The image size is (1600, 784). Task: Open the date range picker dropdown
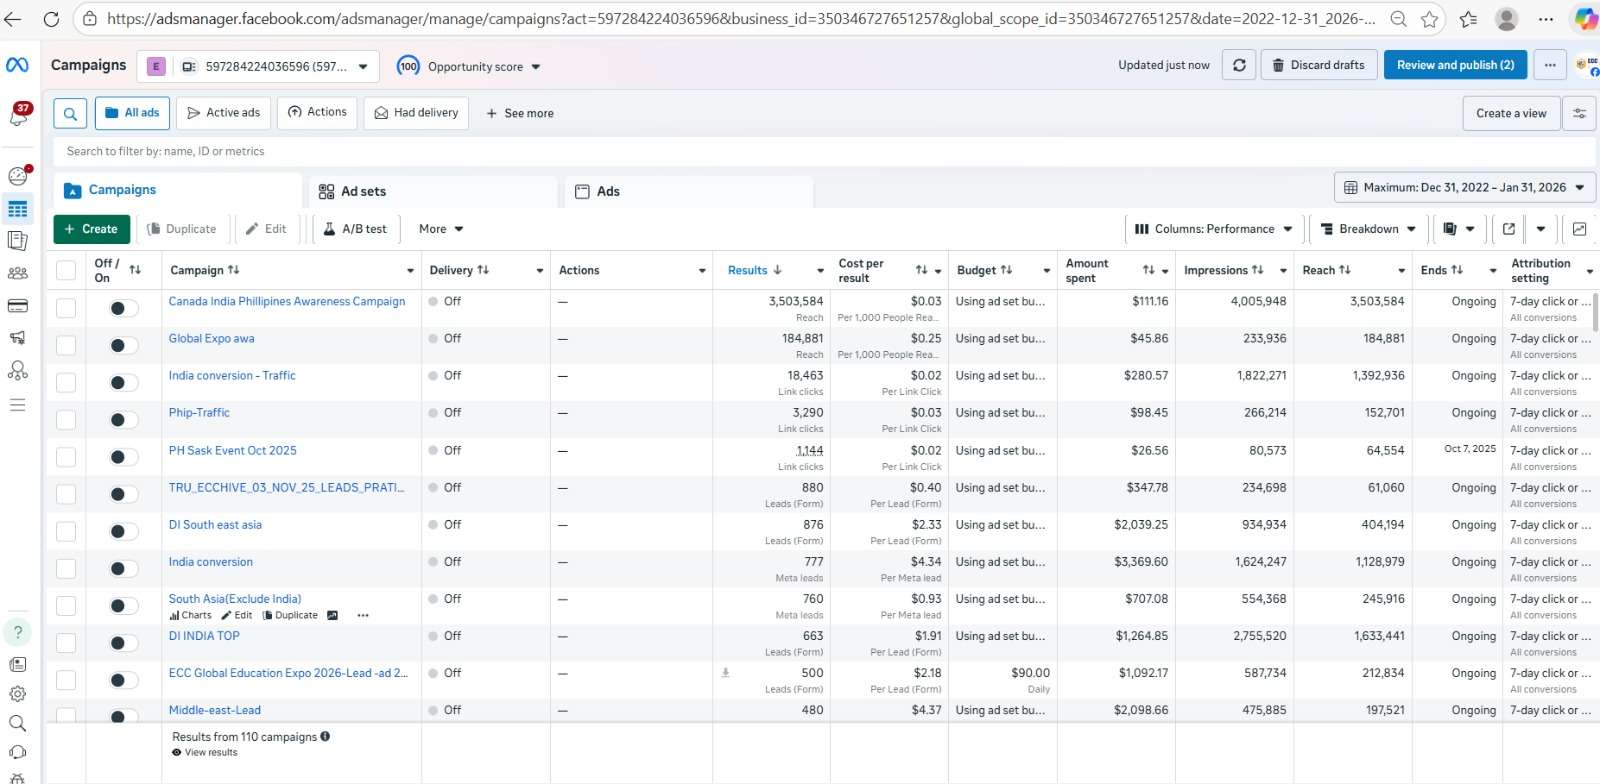tap(1464, 188)
